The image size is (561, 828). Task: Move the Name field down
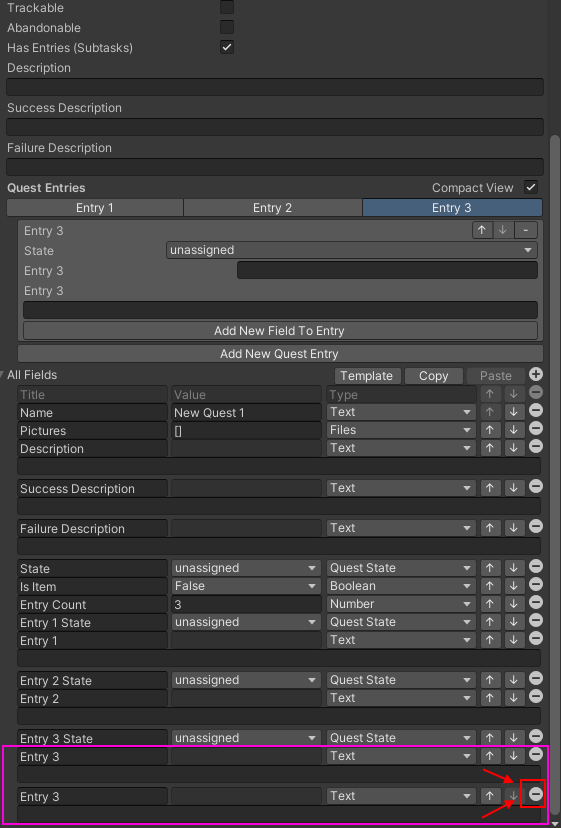pyautogui.click(x=513, y=412)
